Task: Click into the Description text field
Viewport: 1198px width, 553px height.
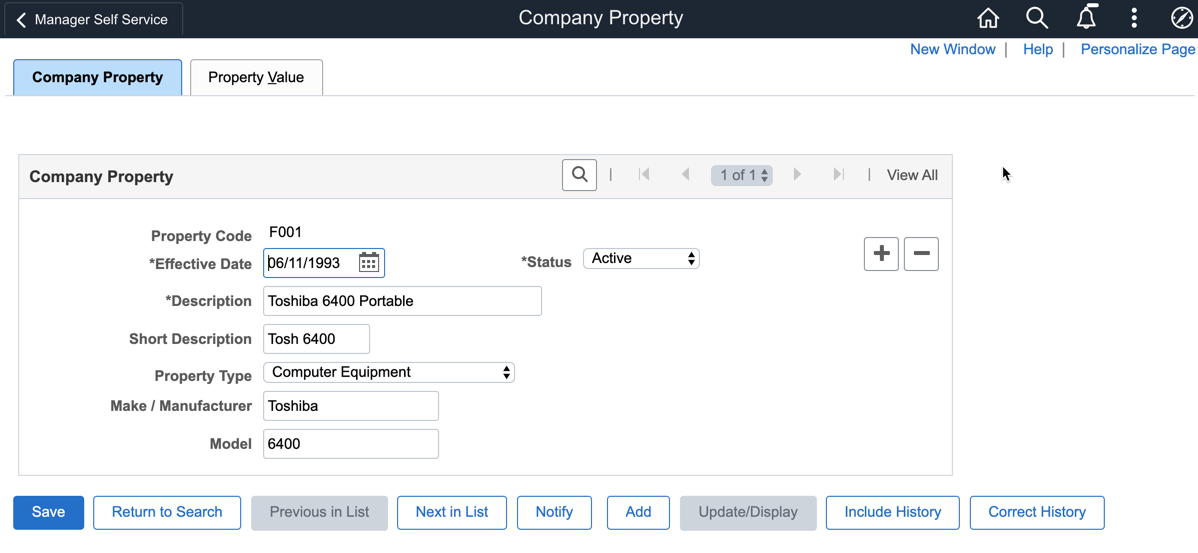Action: click(402, 301)
